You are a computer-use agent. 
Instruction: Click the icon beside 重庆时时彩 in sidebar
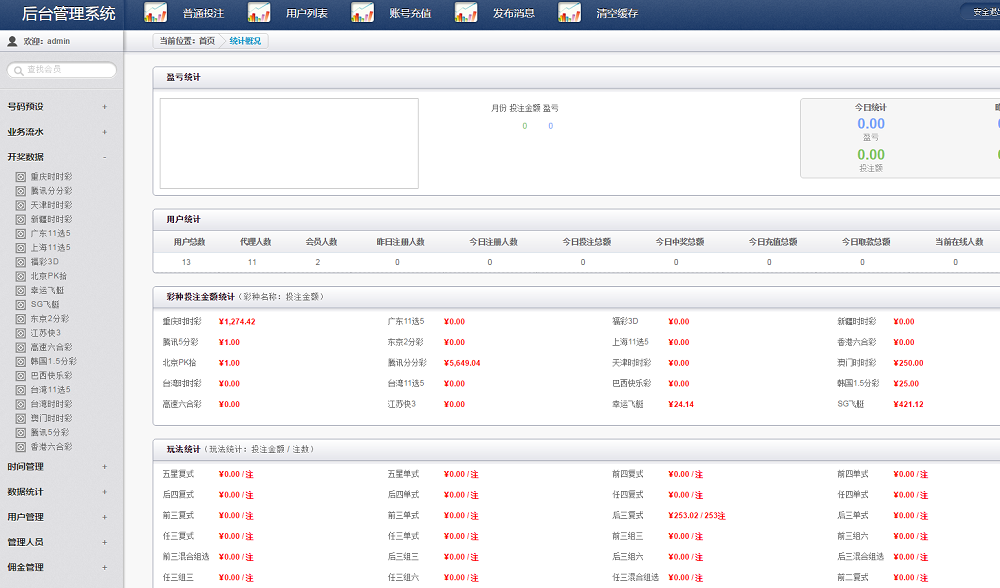tap(20, 176)
